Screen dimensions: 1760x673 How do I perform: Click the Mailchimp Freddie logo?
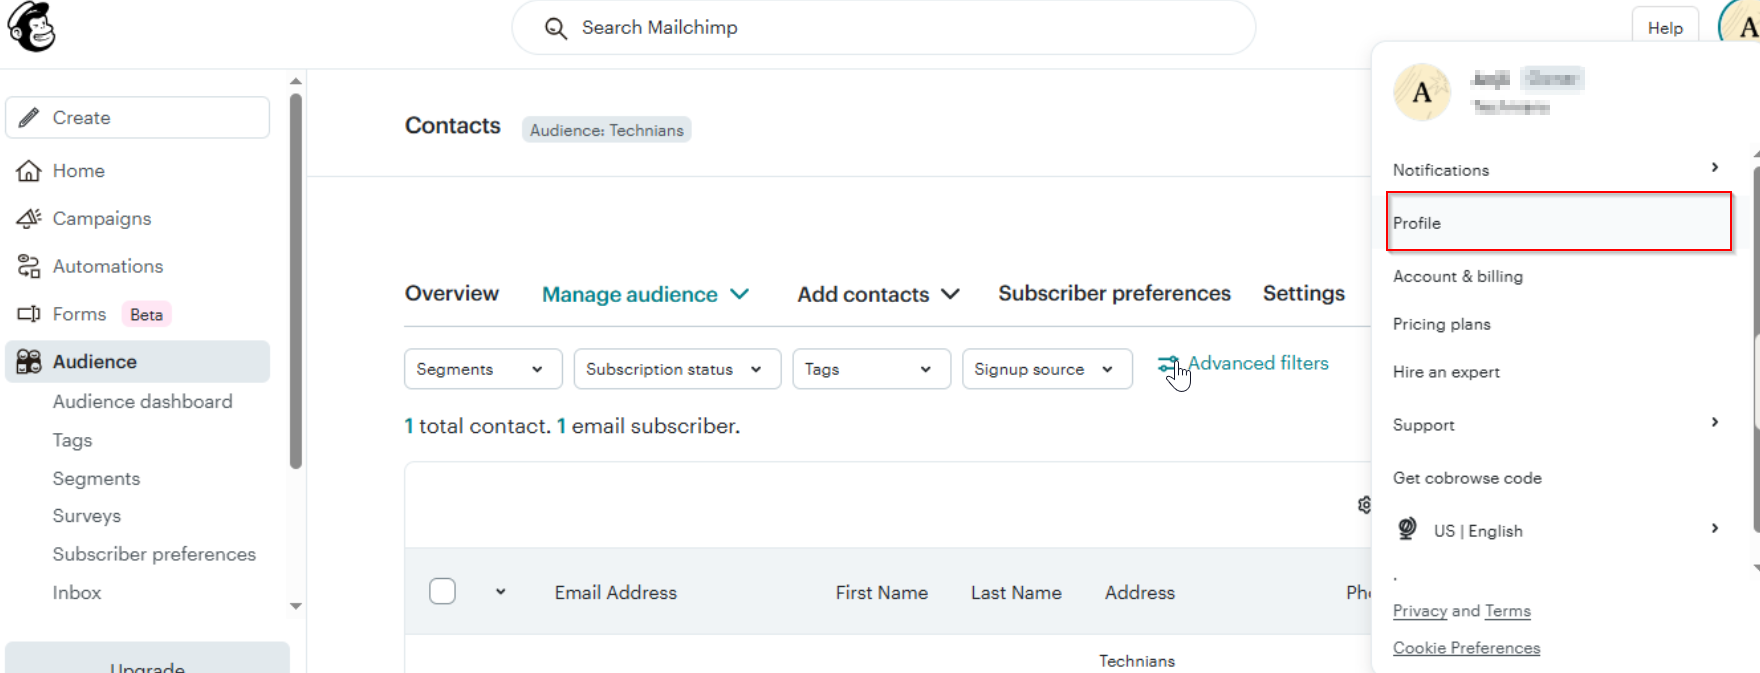pos(31,26)
